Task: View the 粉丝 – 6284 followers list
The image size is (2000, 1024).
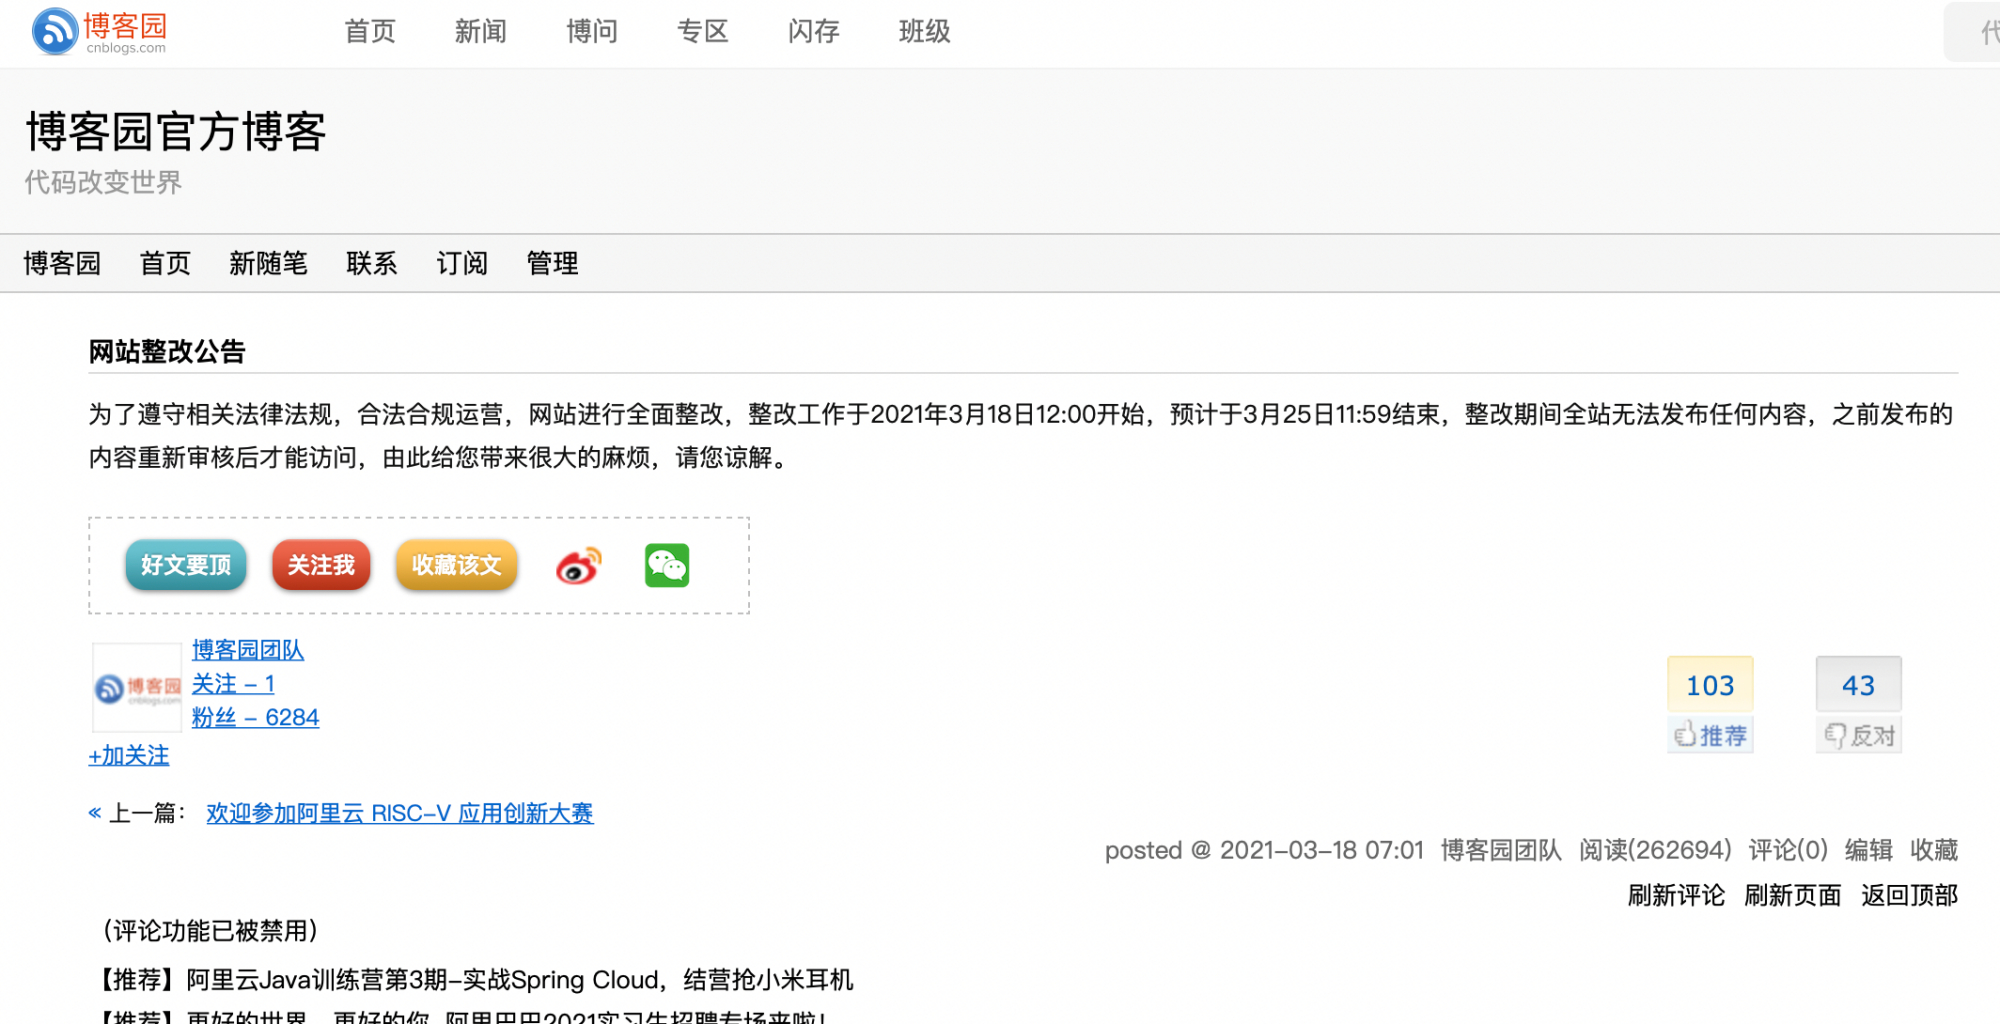Action: tap(256, 717)
